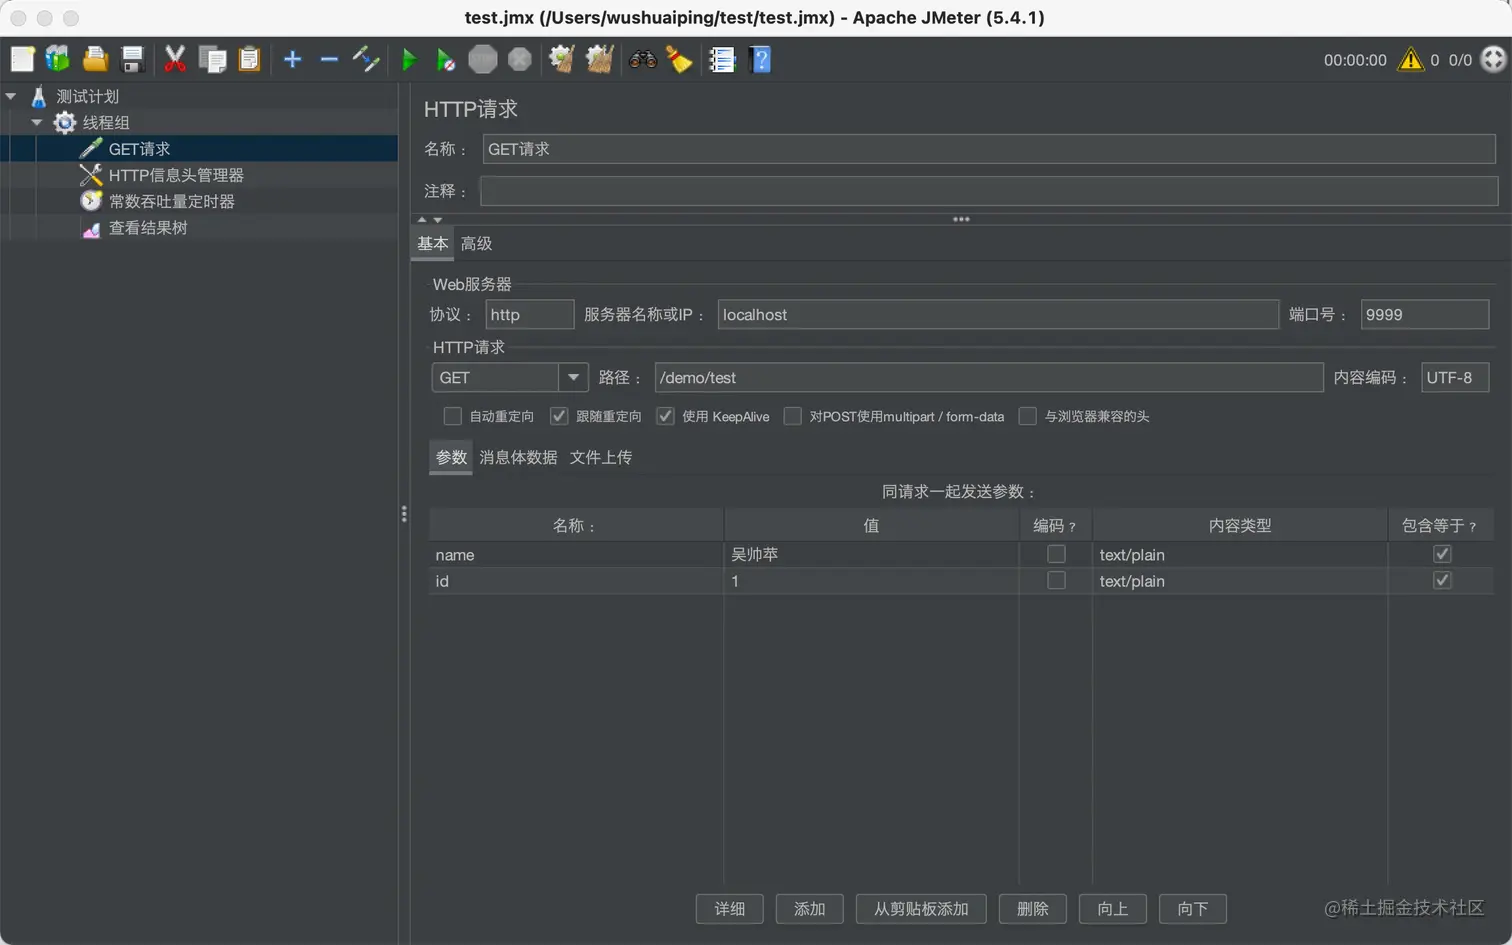Click the 注释 comment field

click(989, 191)
